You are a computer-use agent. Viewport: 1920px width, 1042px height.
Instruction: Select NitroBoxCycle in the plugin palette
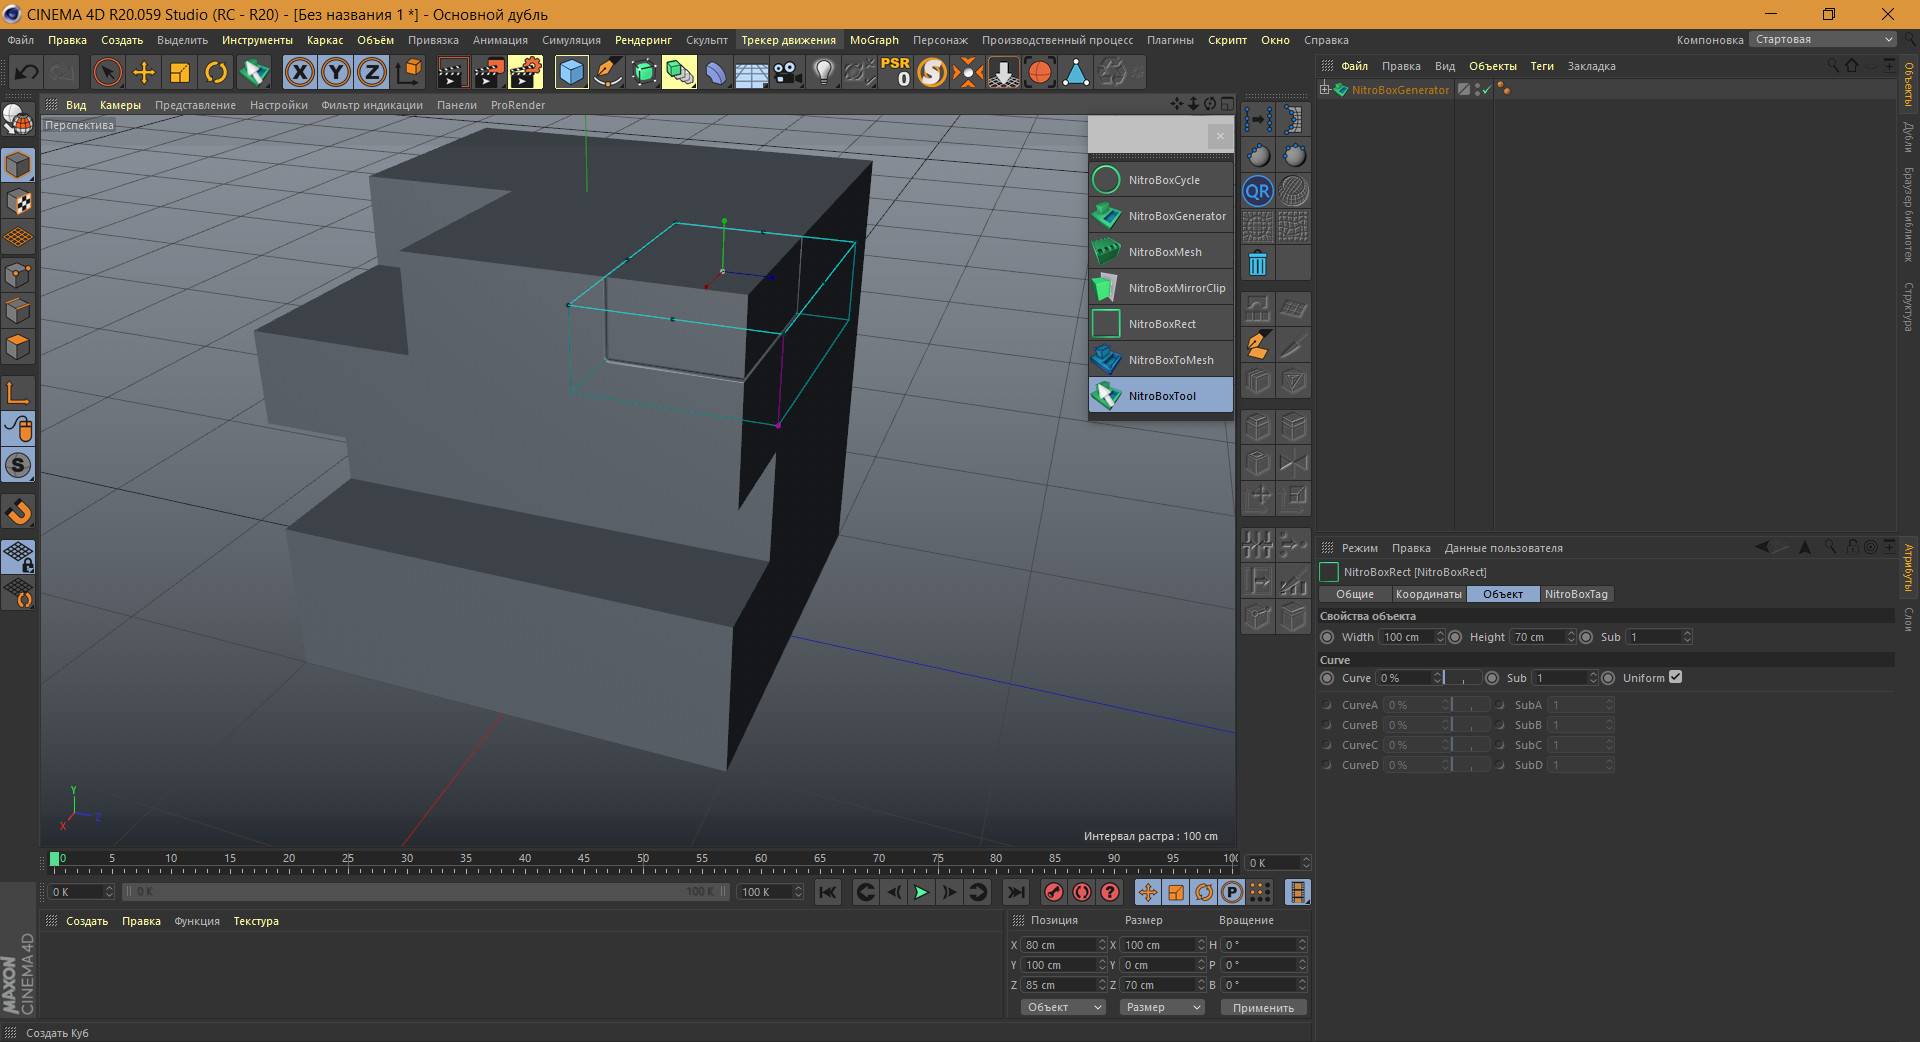click(x=1161, y=180)
